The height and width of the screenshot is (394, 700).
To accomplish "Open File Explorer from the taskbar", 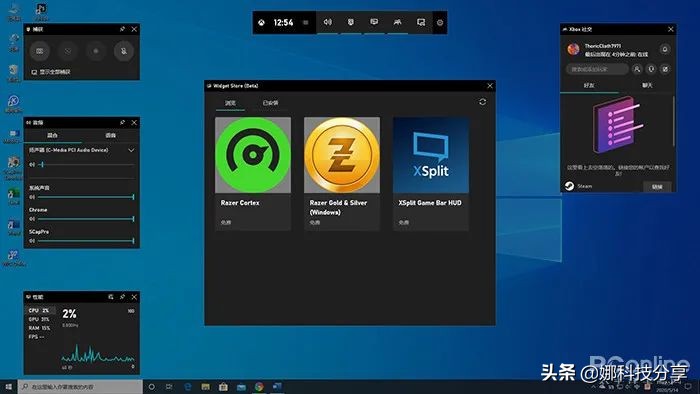I will coord(205,387).
